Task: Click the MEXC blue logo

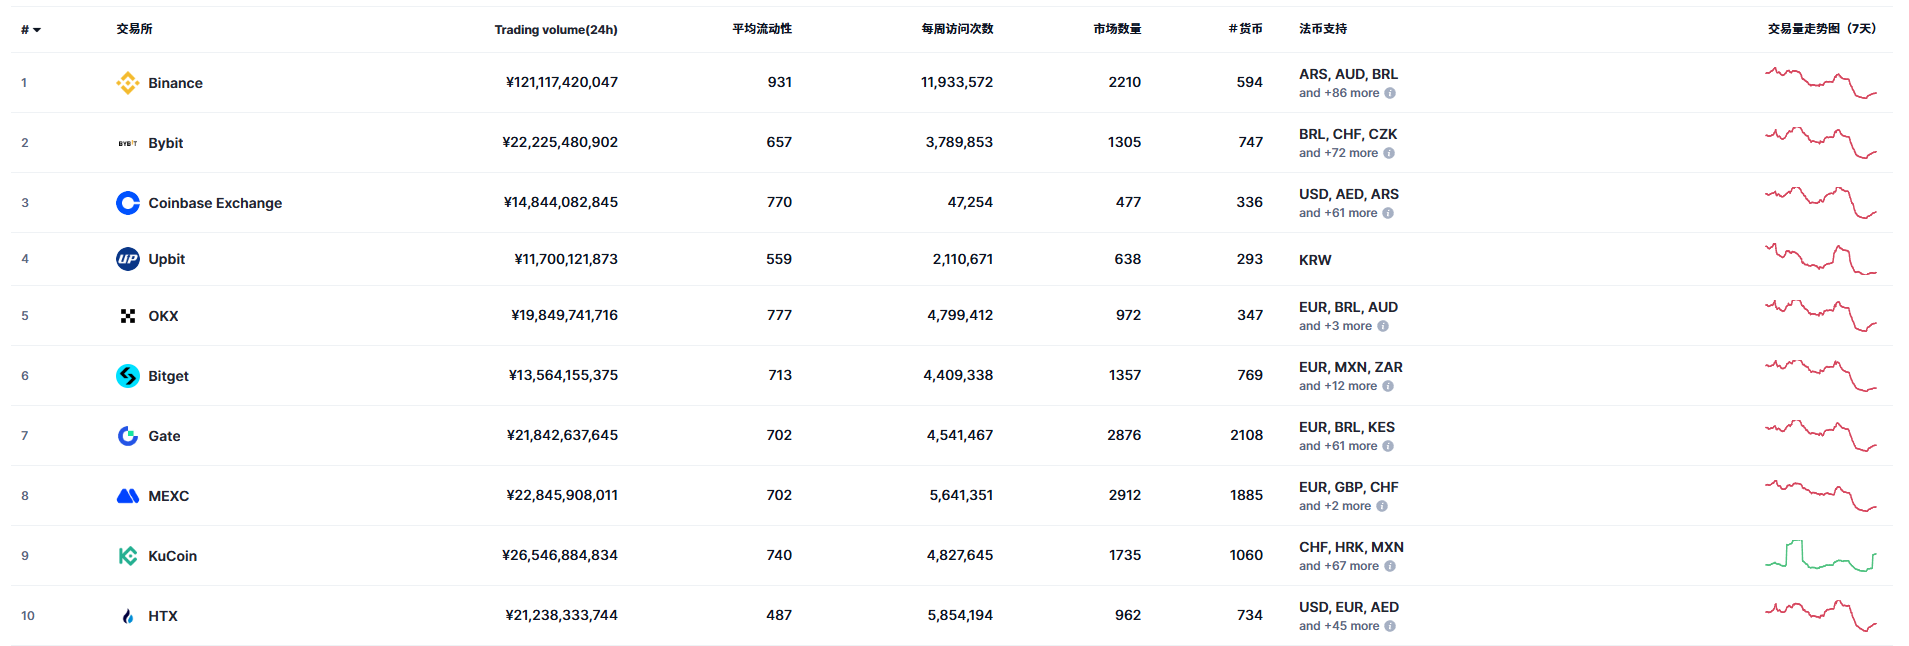Action: (x=127, y=495)
